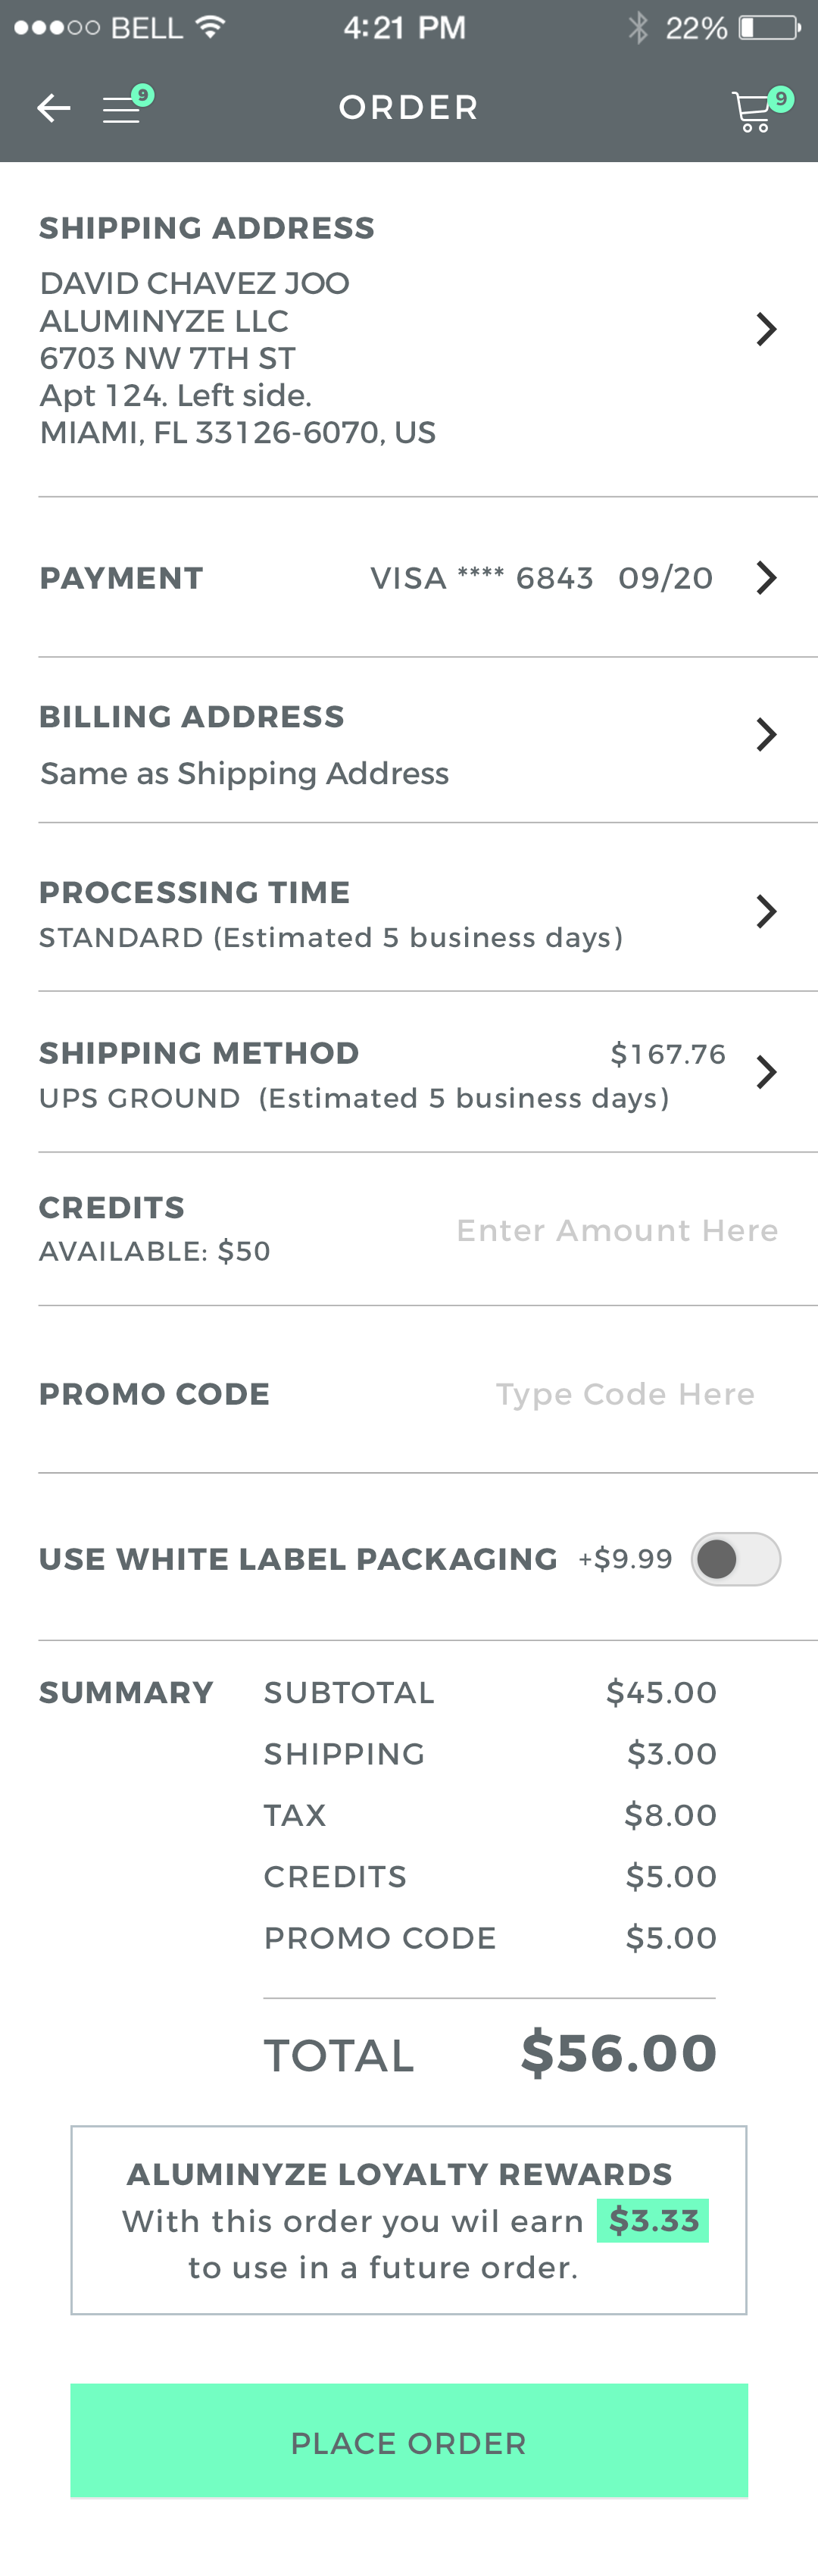Tap the Wi-Fi signal icon
The width and height of the screenshot is (818, 2576).
tap(210, 27)
